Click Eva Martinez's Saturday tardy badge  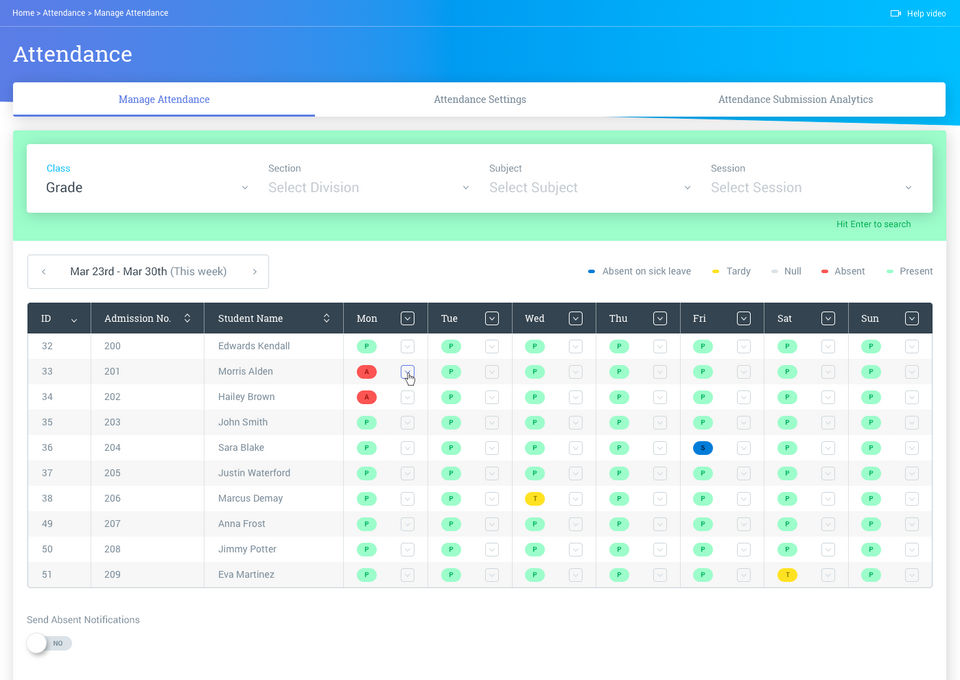[x=787, y=575]
